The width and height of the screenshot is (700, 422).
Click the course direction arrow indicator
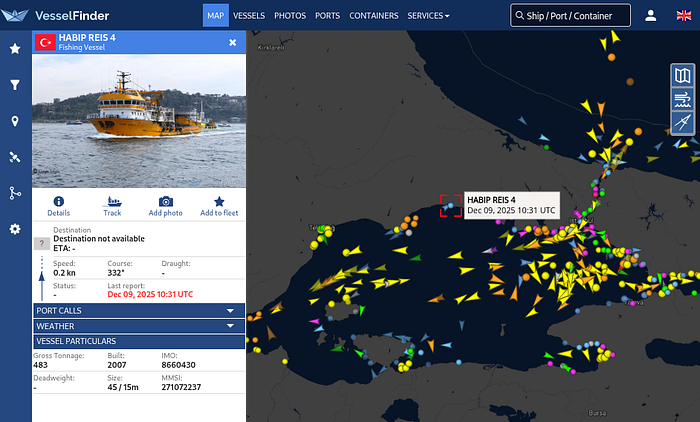pos(42,279)
